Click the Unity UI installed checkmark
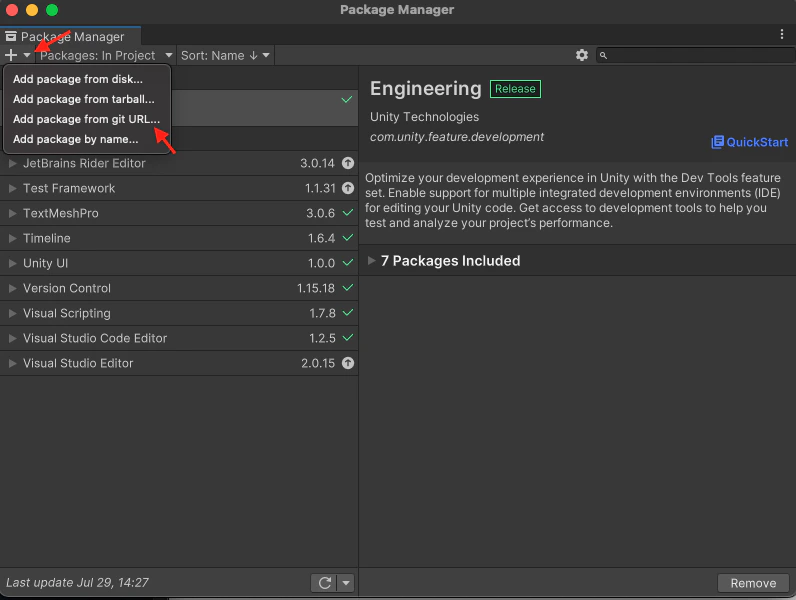The image size is (796, 600). (348, 262)
